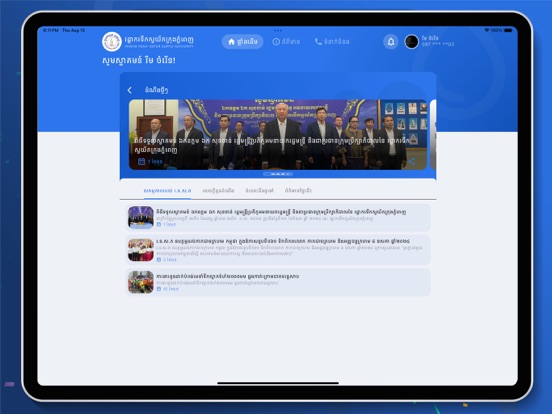The height and width of the screenshot is (414, 552).
Task: Tap the battery indicator in the status bar
Action: (x=508, y=30)
